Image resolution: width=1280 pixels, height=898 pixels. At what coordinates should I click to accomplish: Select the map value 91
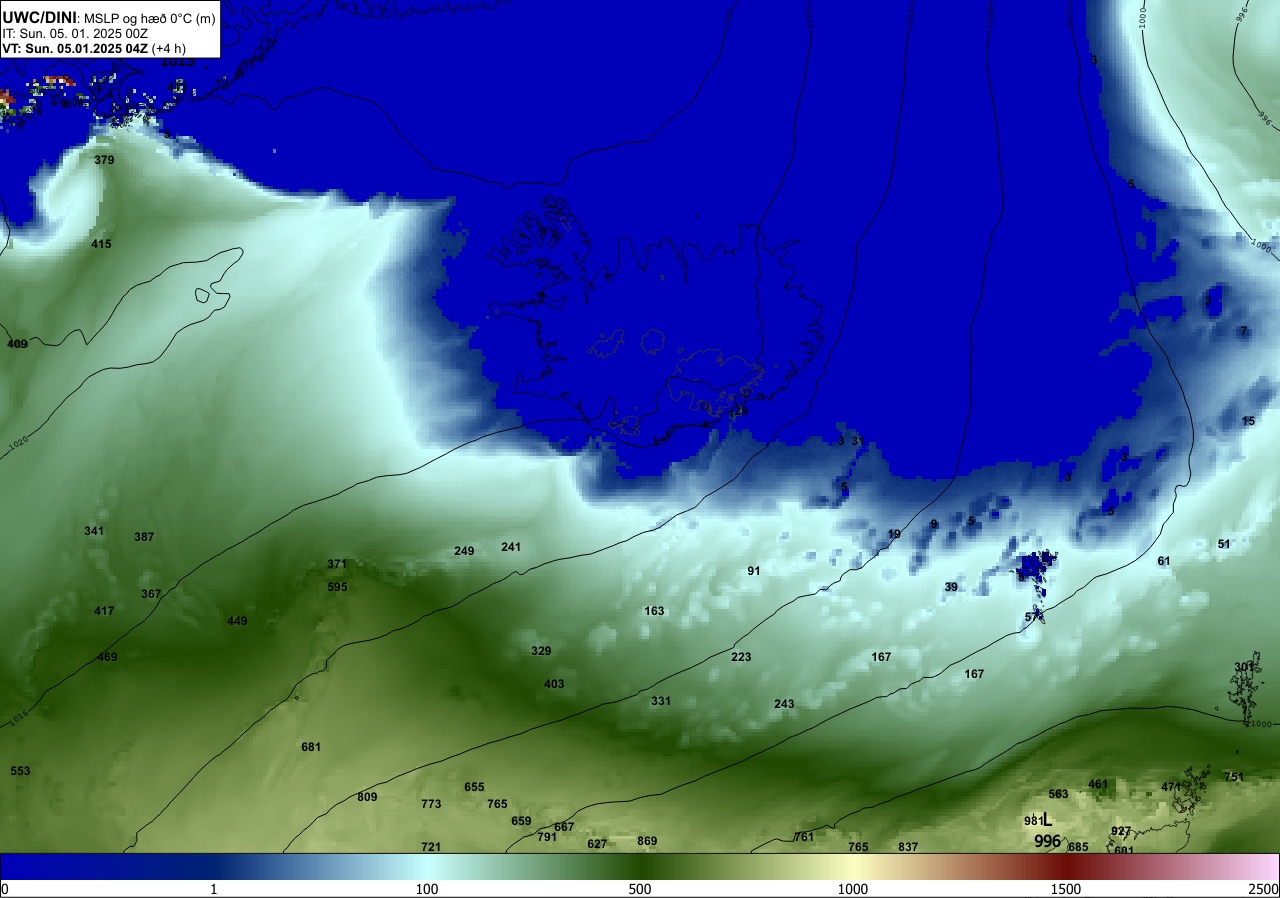pyautogui.click(x=754, y=571)
